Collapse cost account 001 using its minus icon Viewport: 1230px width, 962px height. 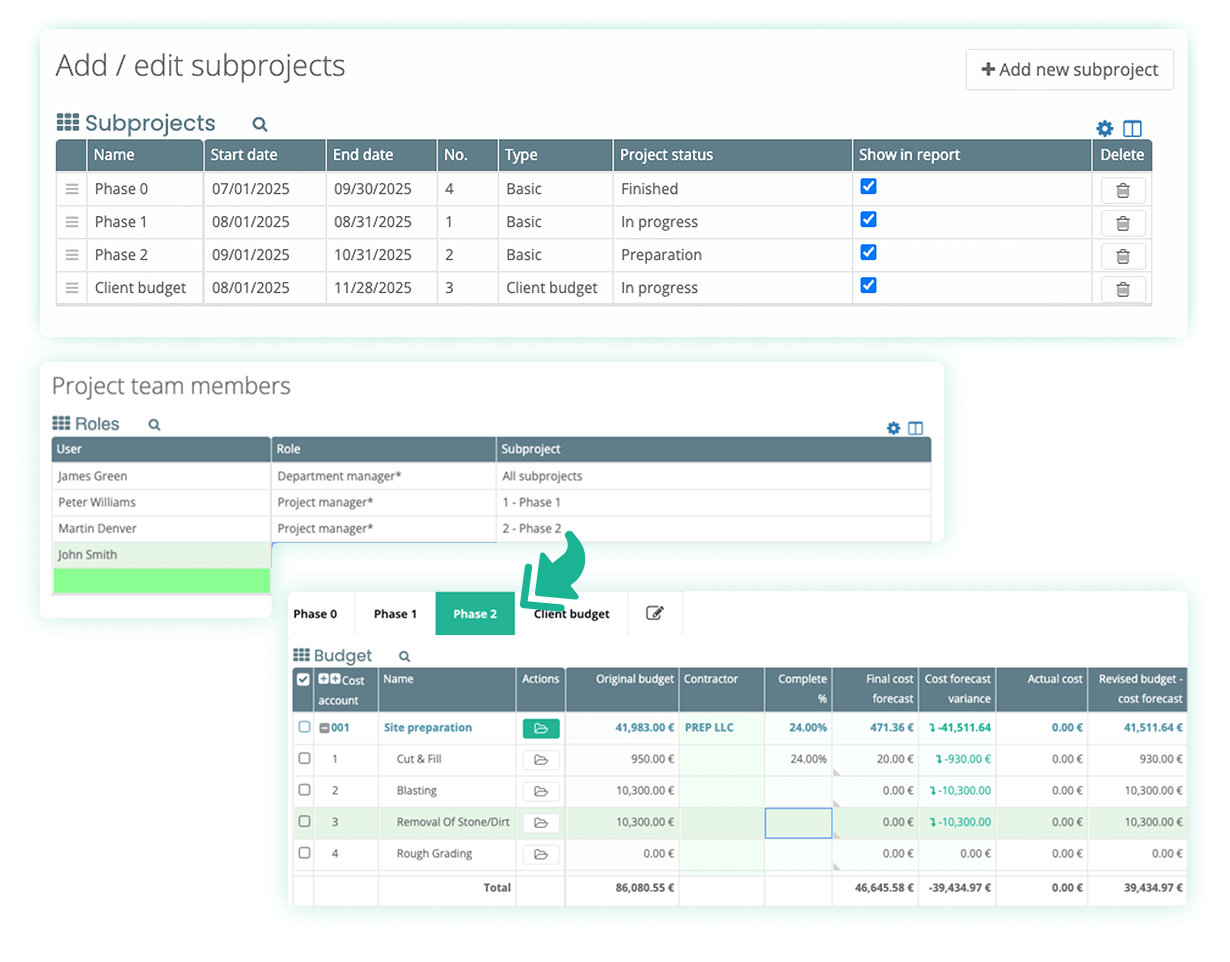(326, 728)
